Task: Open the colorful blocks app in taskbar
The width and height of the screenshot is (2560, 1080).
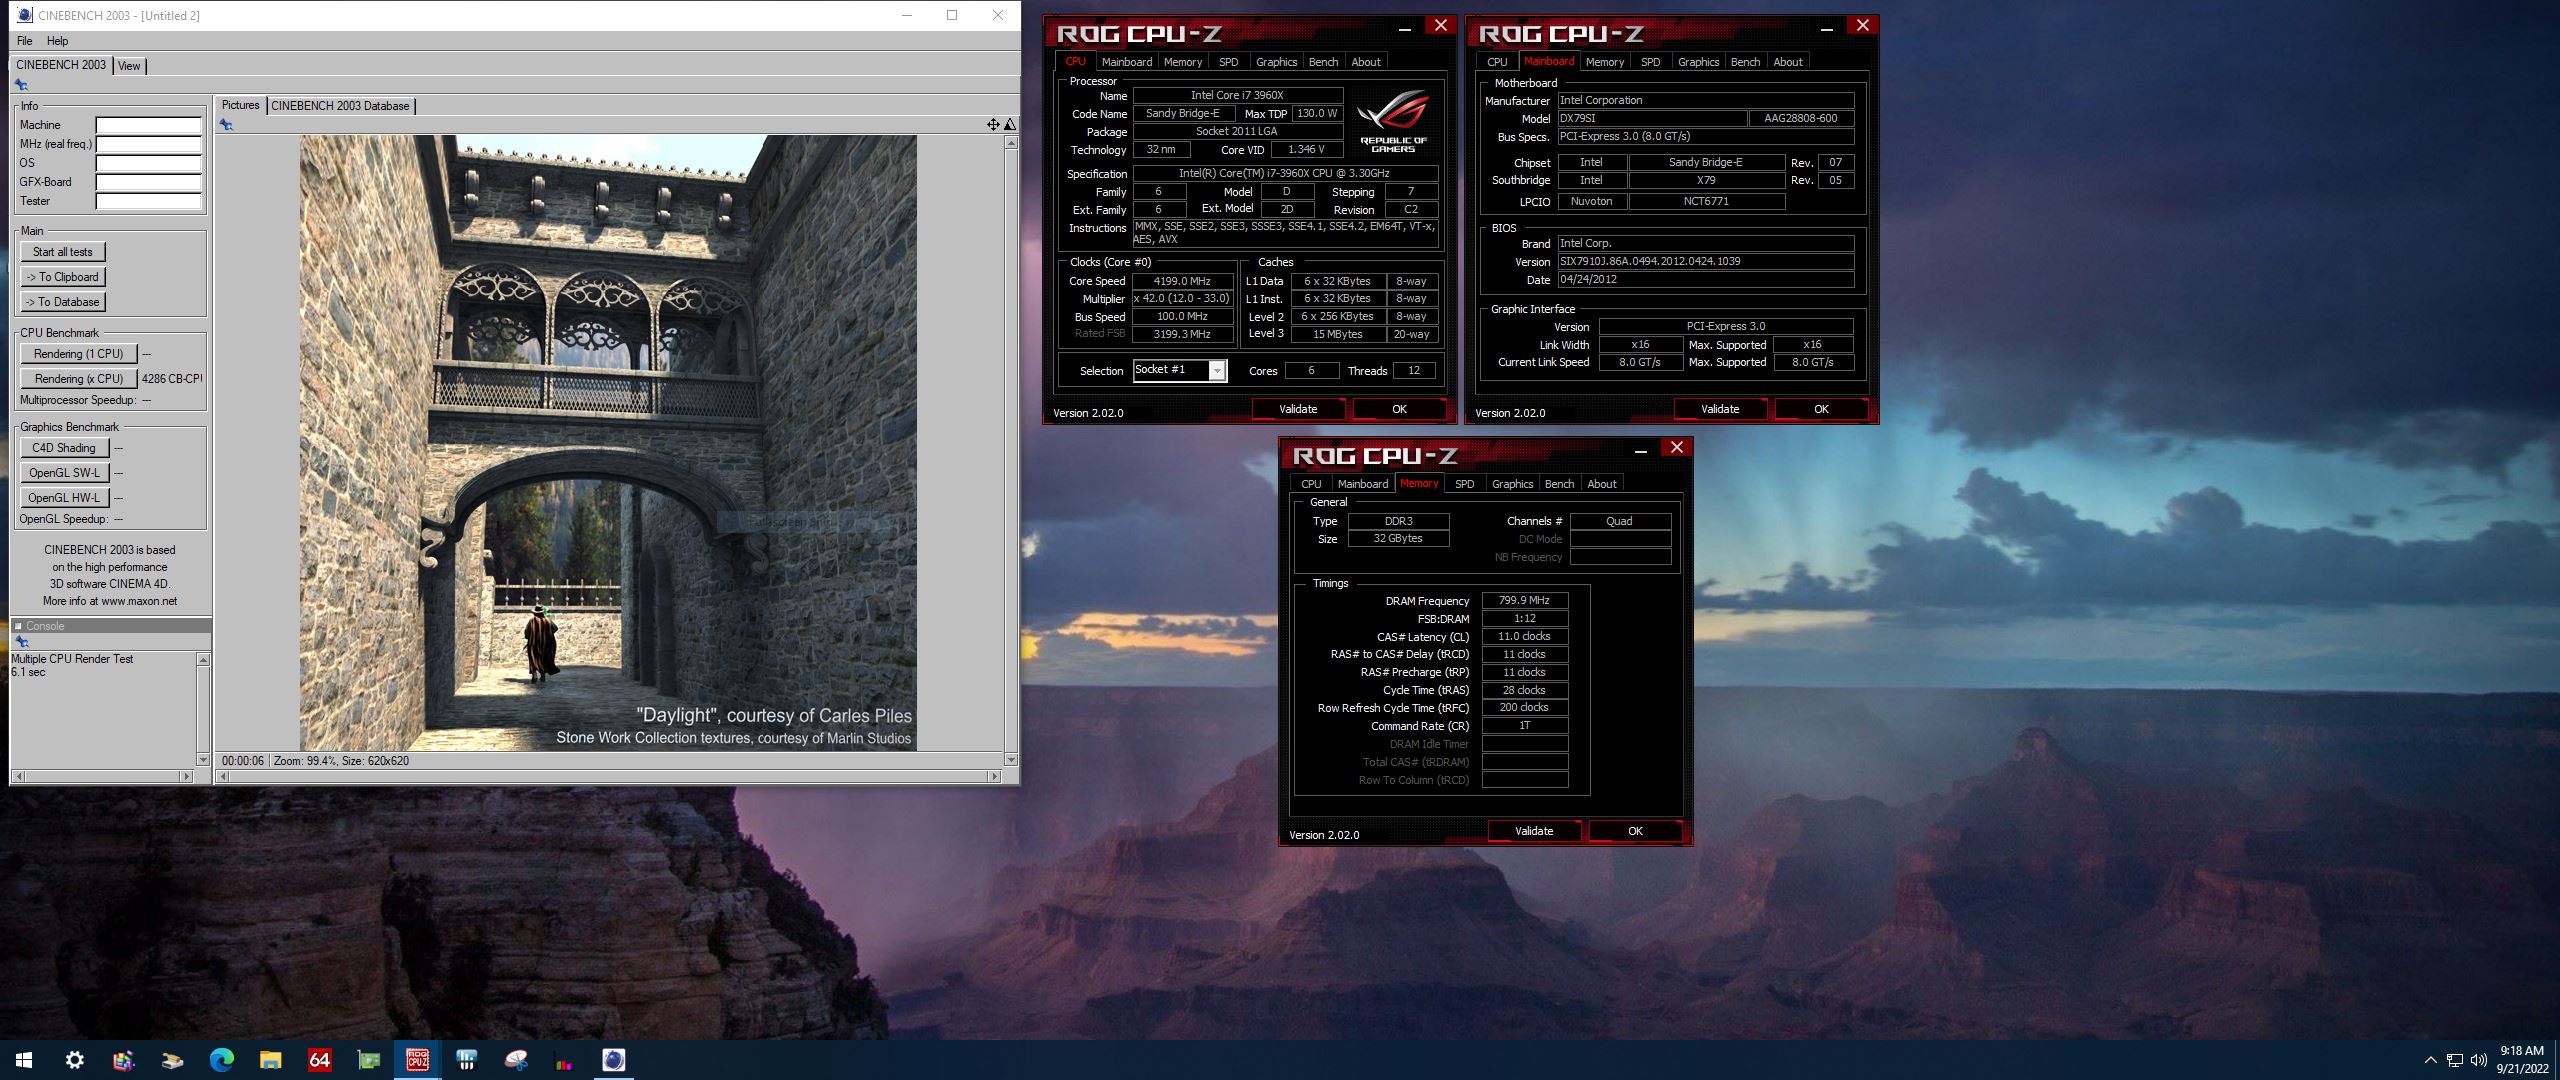Action: (x=123, y=1060)
